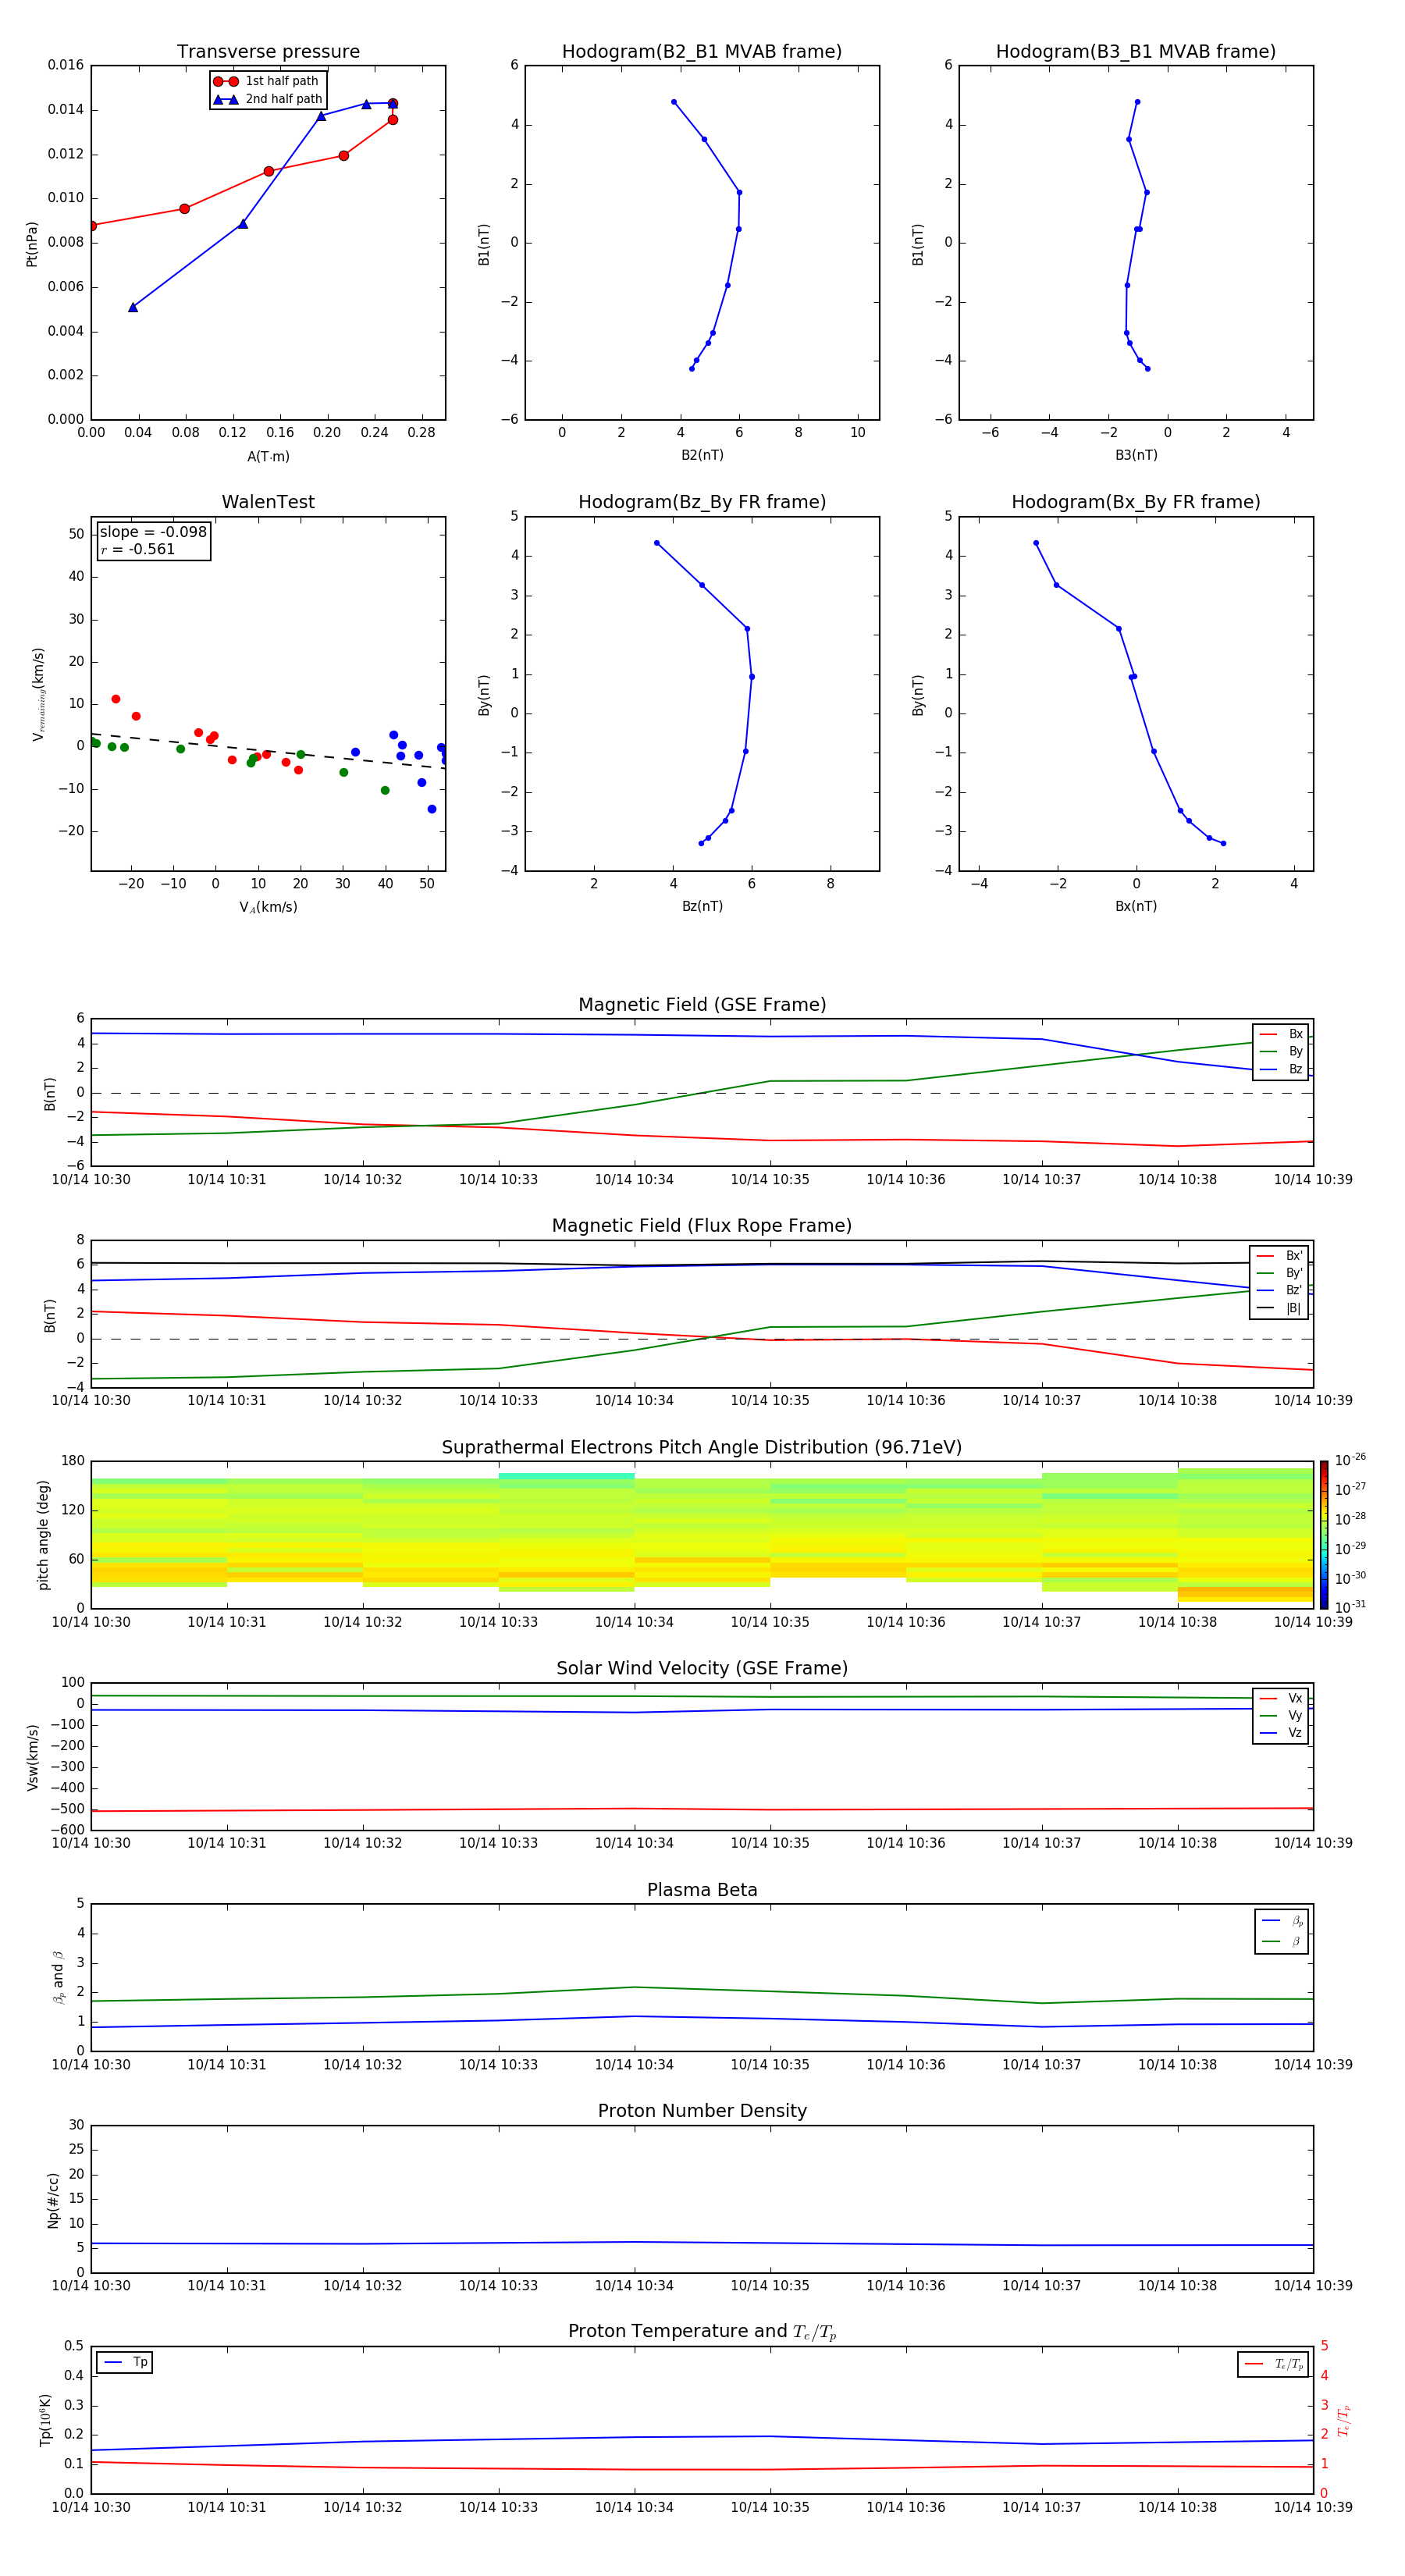Select the "Np(#/cc)" y-axis label
This screenshot has width=1405, height=2576.
52,2200
